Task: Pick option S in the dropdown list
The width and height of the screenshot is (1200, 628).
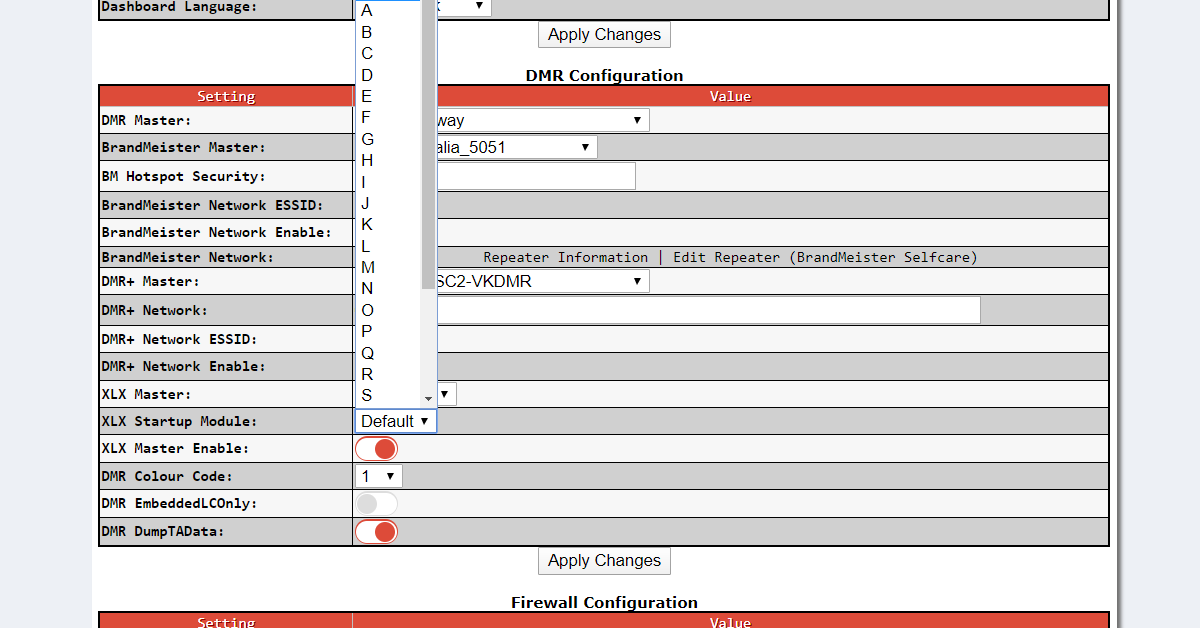Action: [x=388, y=395]
